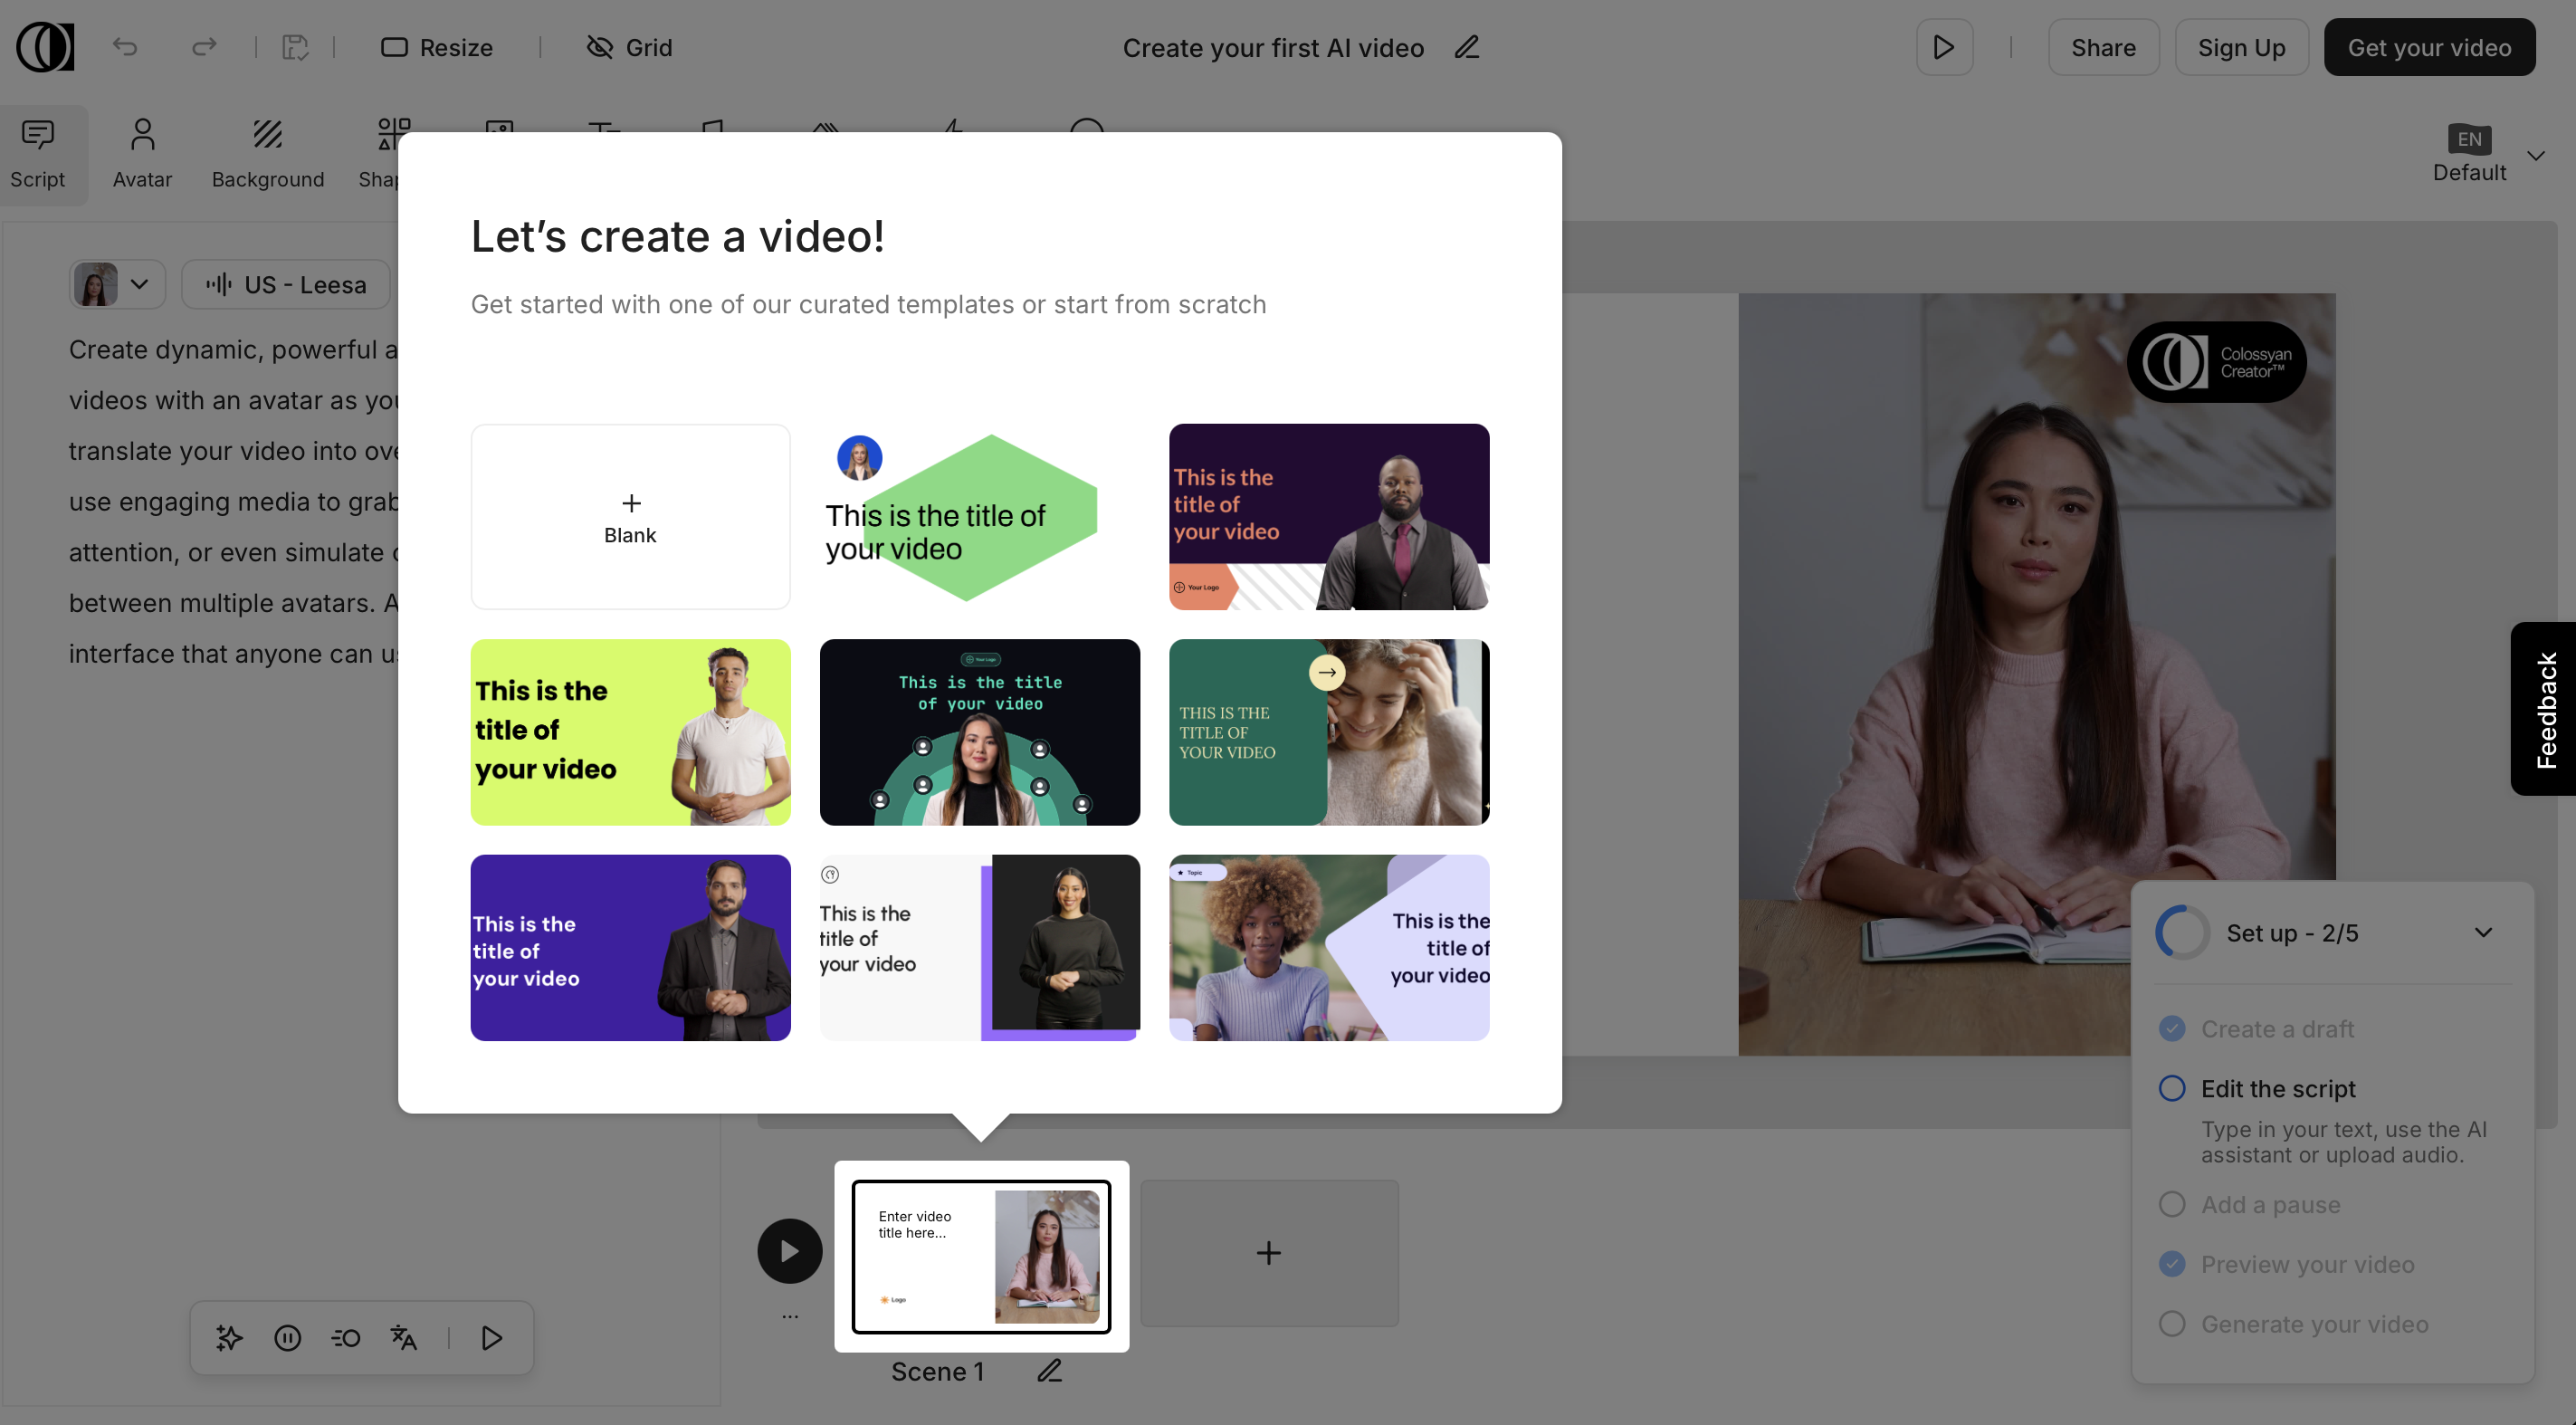Screen dimensions: 2576x1425
Task: Click the rename pencil next to Scene 1
Action: click(x=1049, y=1371)
